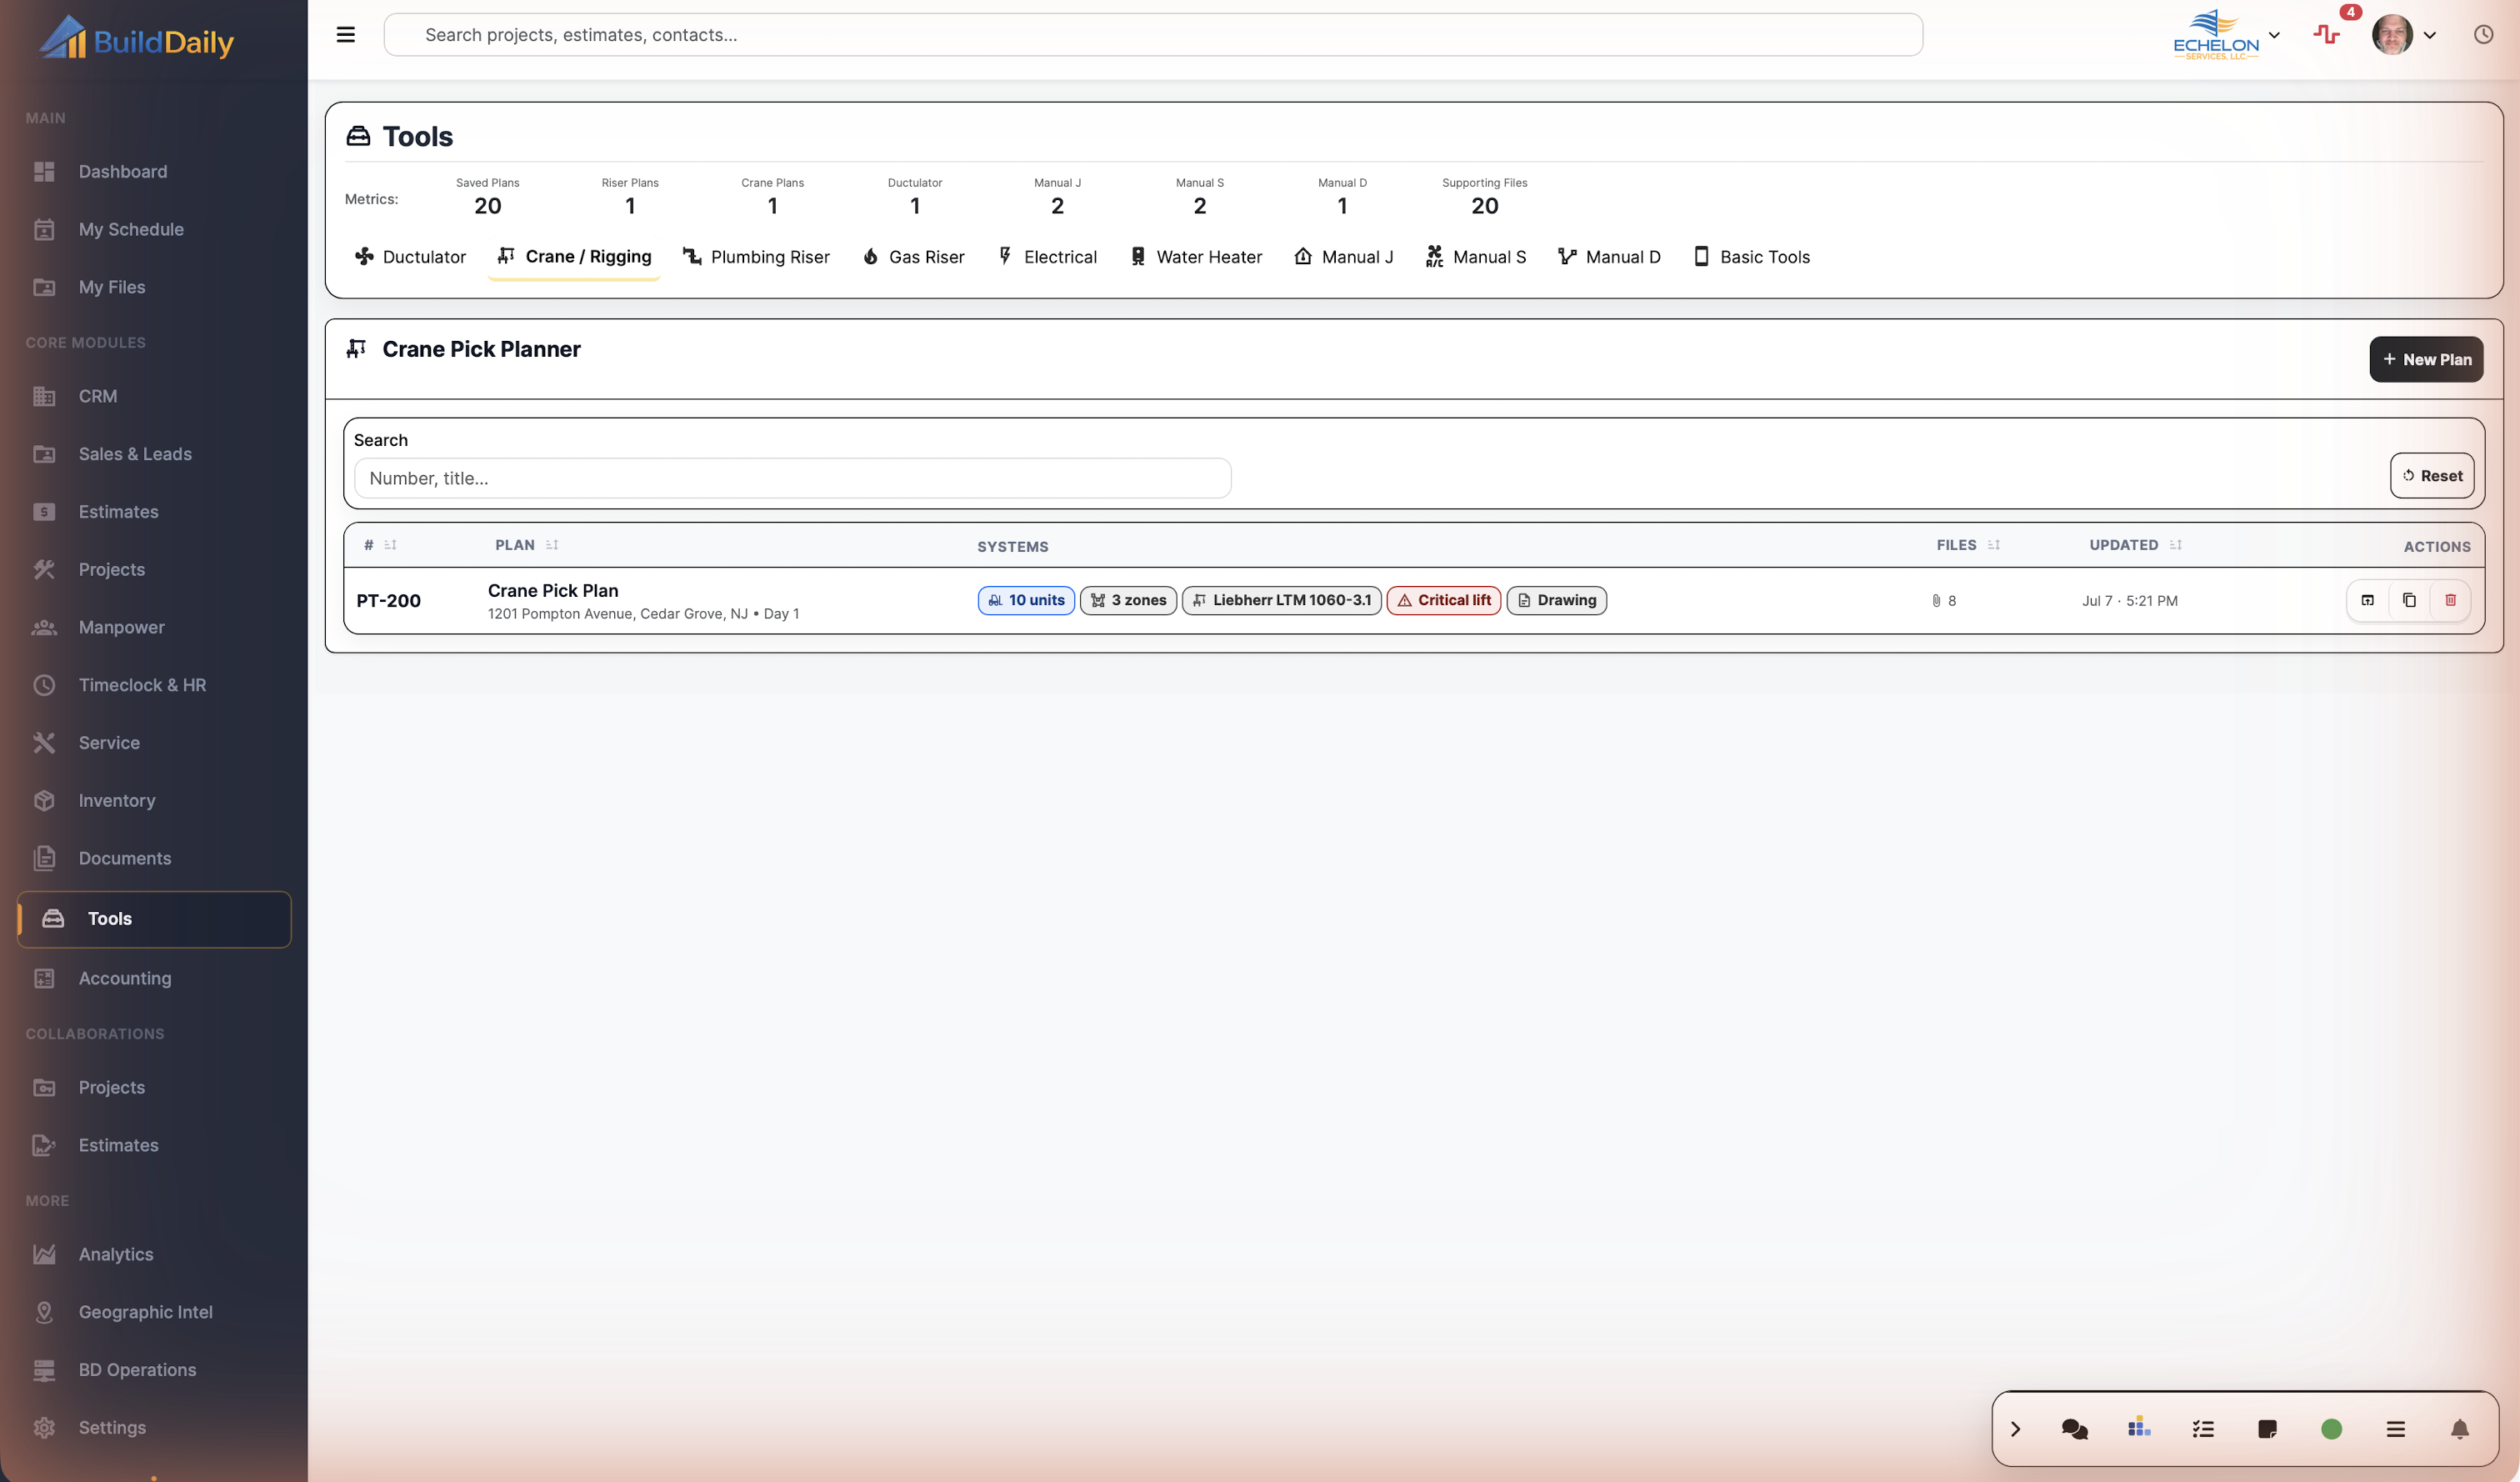Open the PT-200 plan number

[x=388, y=601]
